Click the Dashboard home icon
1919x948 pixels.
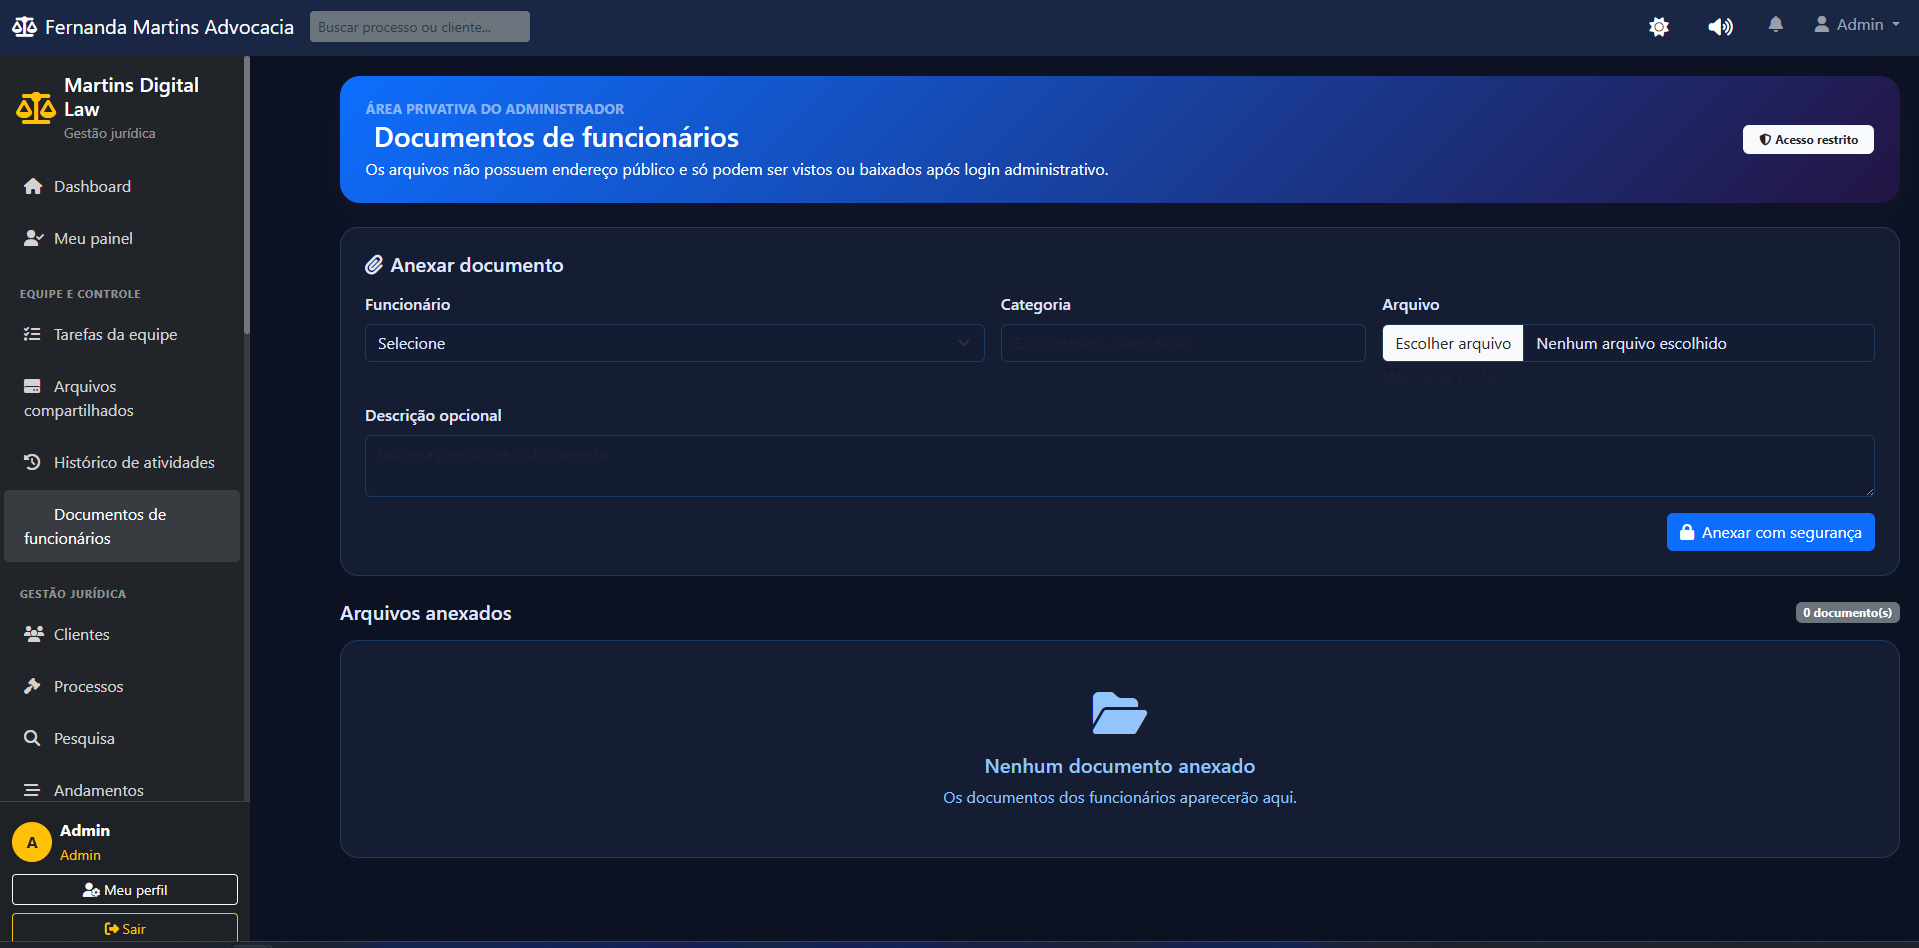tap(33, 186)
